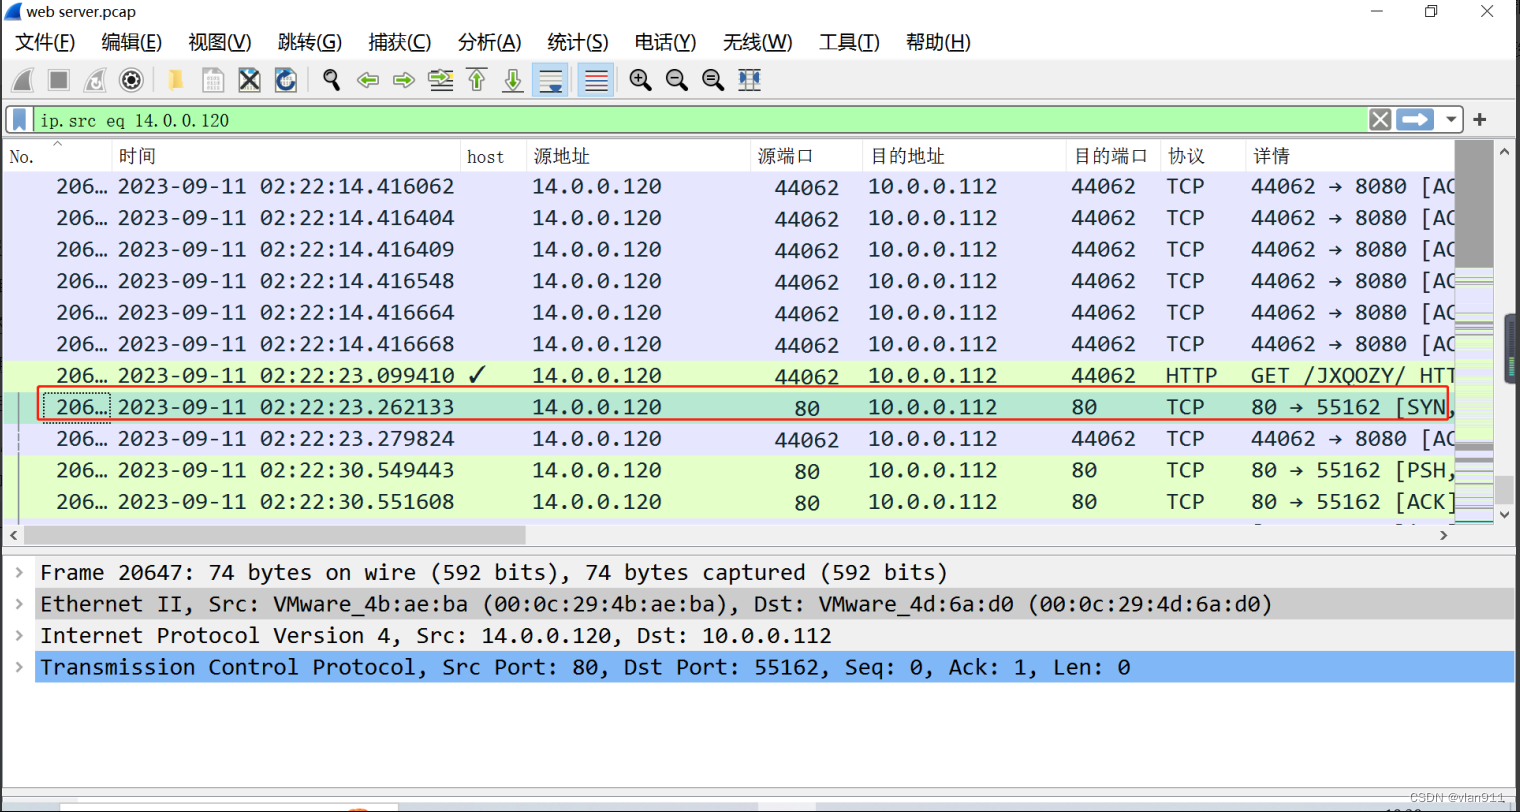Open the 帮助(H) menu
Screen dimensions: 1520x812
pos(938,42)
